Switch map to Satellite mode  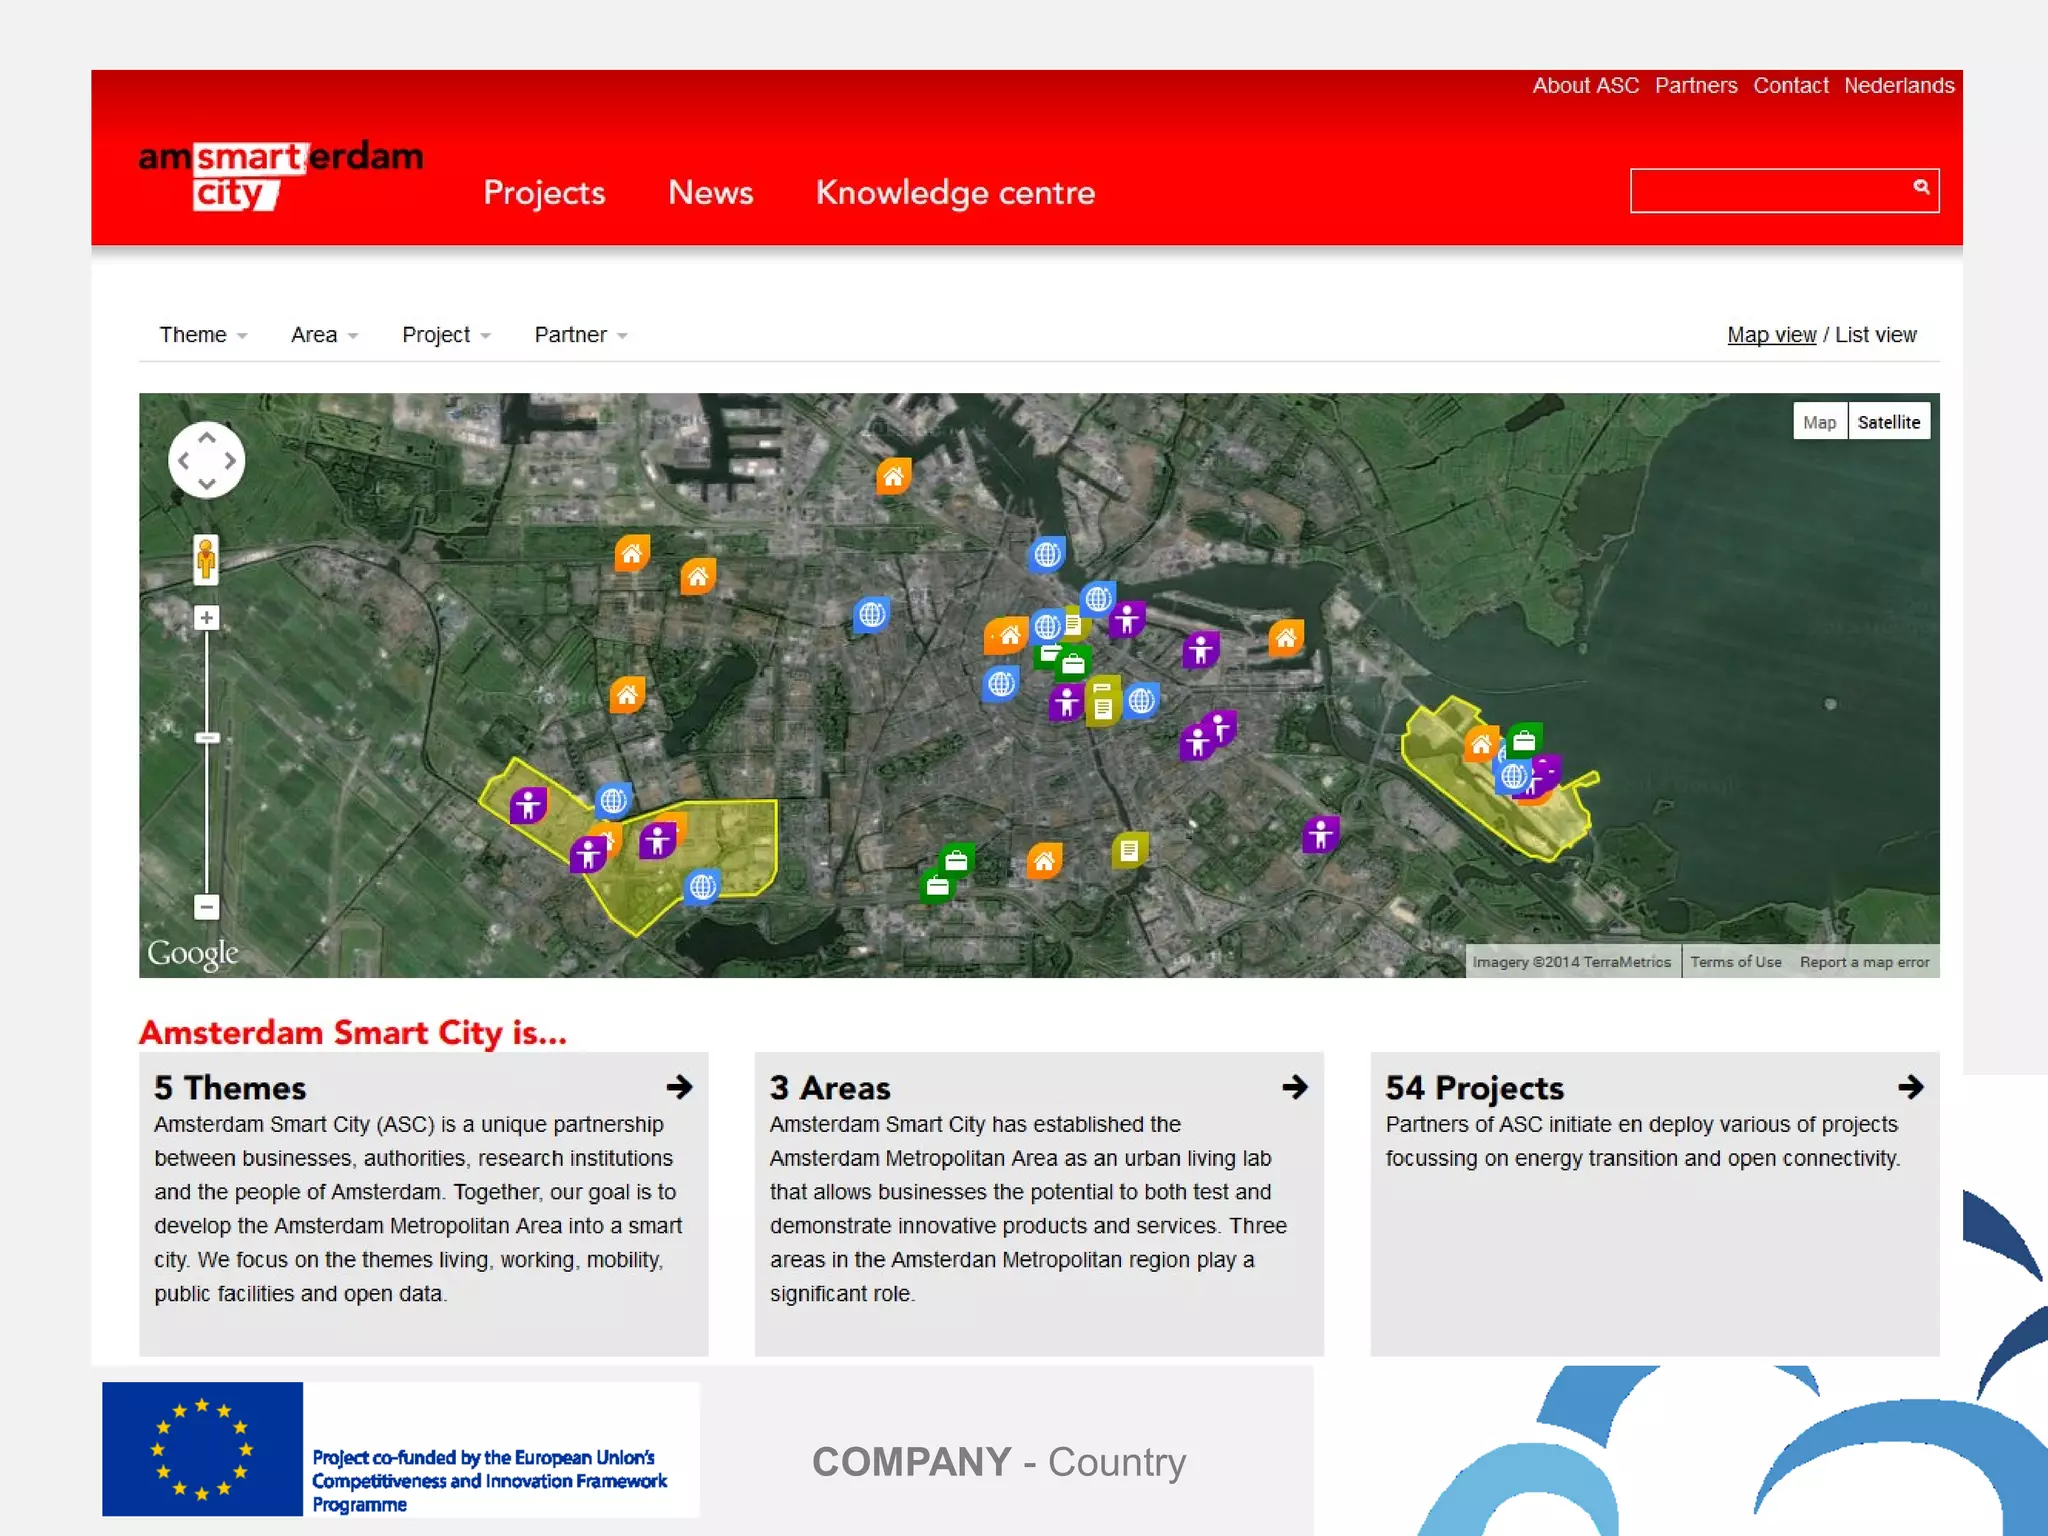[1888, 422]
